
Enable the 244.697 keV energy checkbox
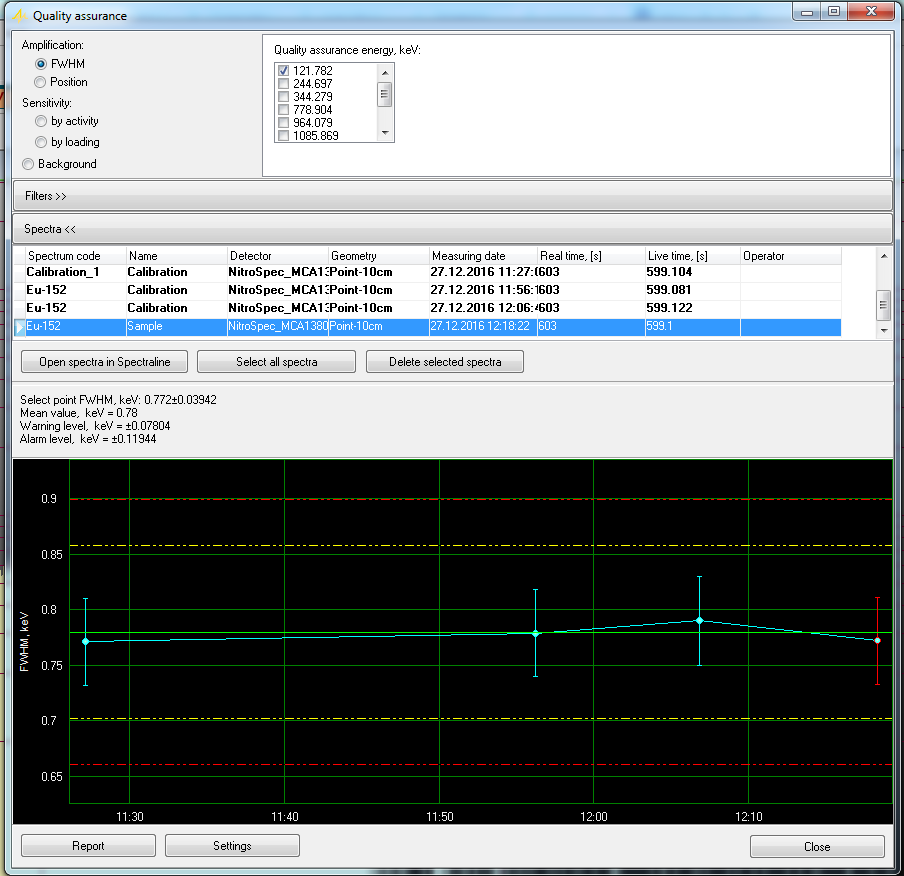[x=283, y=84]
